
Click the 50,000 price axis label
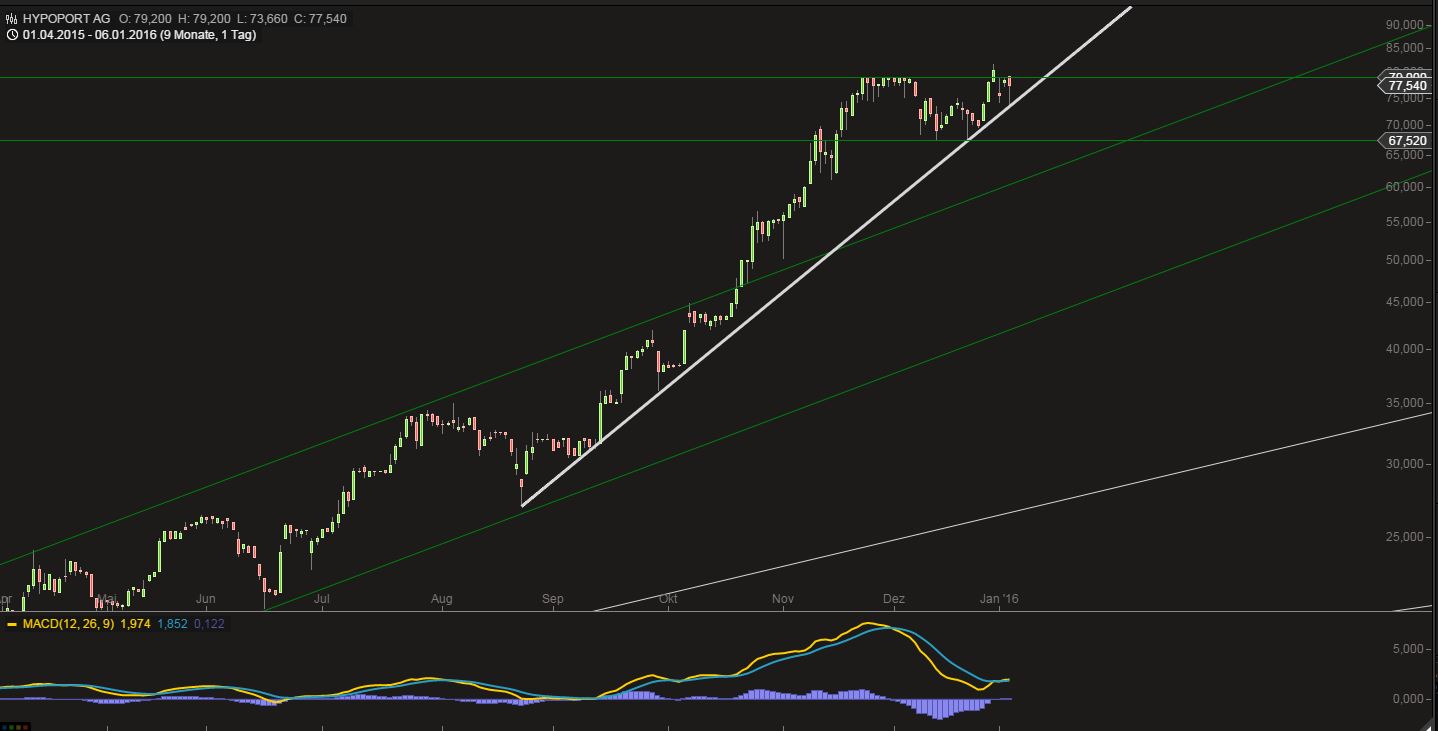point(1407,260)
